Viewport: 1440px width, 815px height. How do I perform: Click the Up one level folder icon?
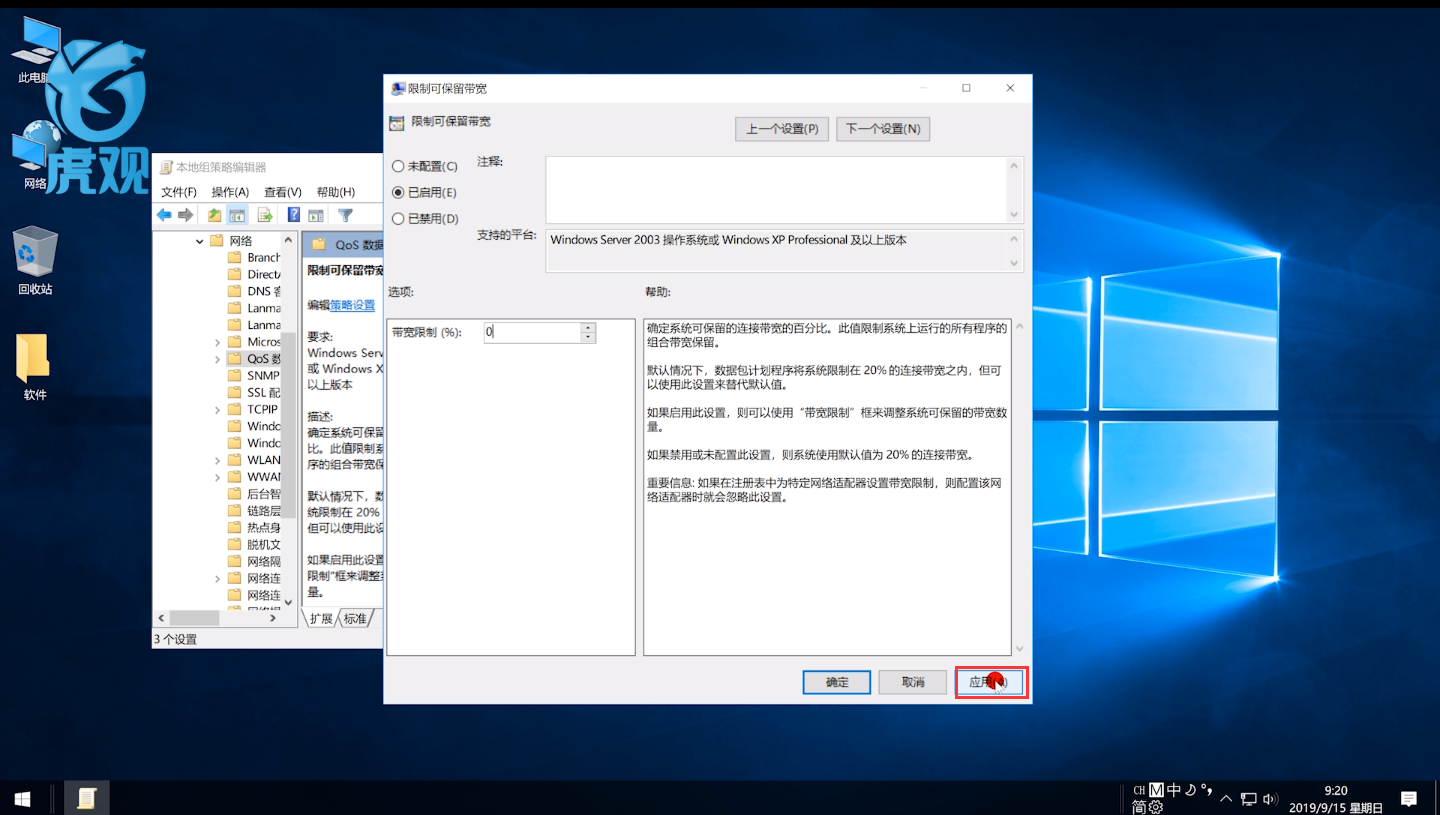(214, 215)
